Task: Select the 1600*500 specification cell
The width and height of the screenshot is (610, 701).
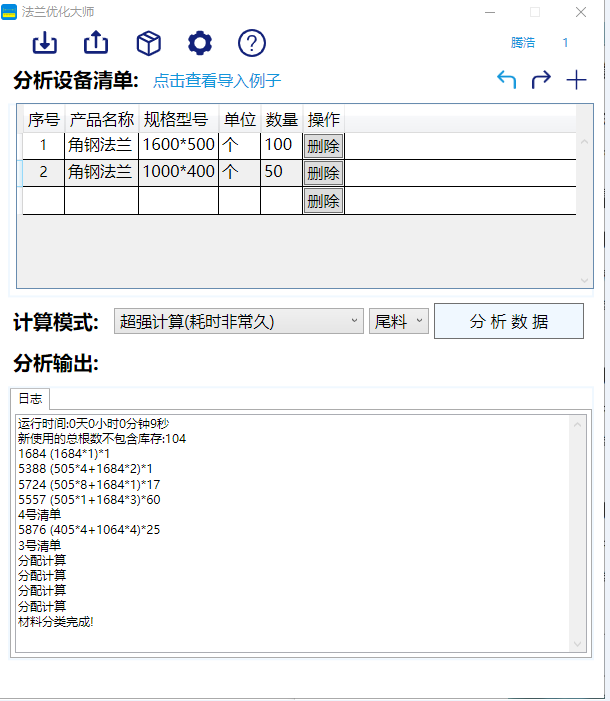Action: click(178, 146)
